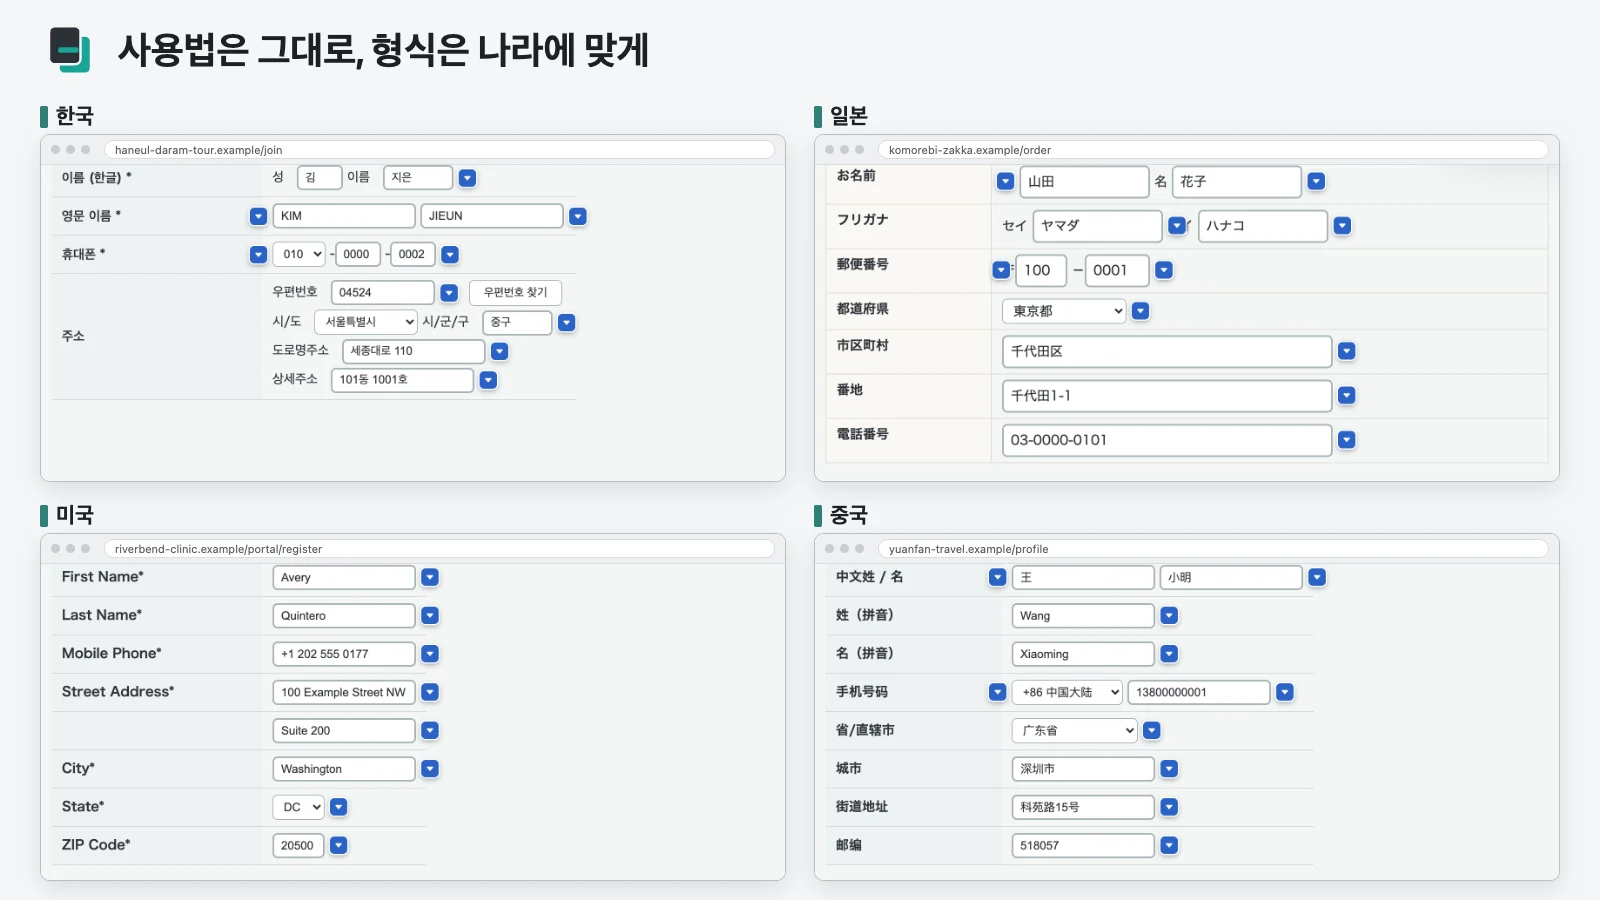Click autofill icon next to Avery field
The width and height of the screenshot is (1600, 900).
[x=430, y=577]
